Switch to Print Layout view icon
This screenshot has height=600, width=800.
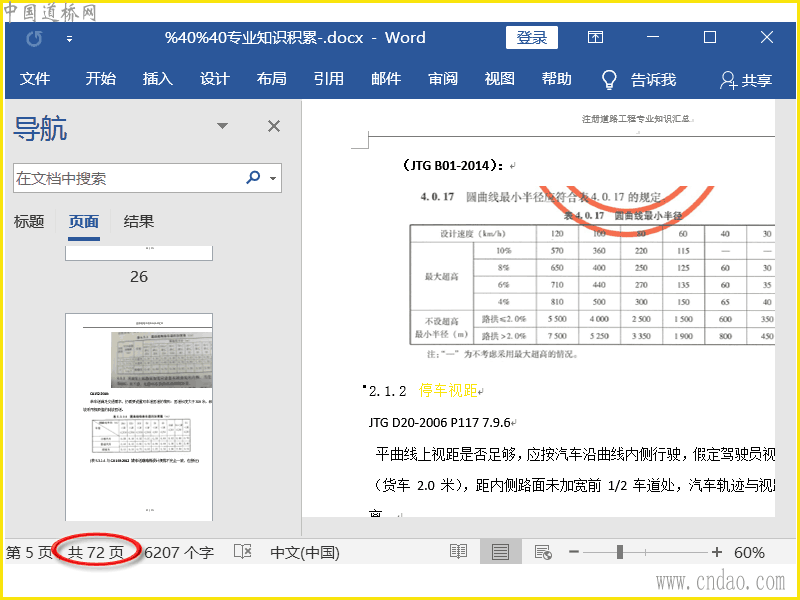point(501,552)
